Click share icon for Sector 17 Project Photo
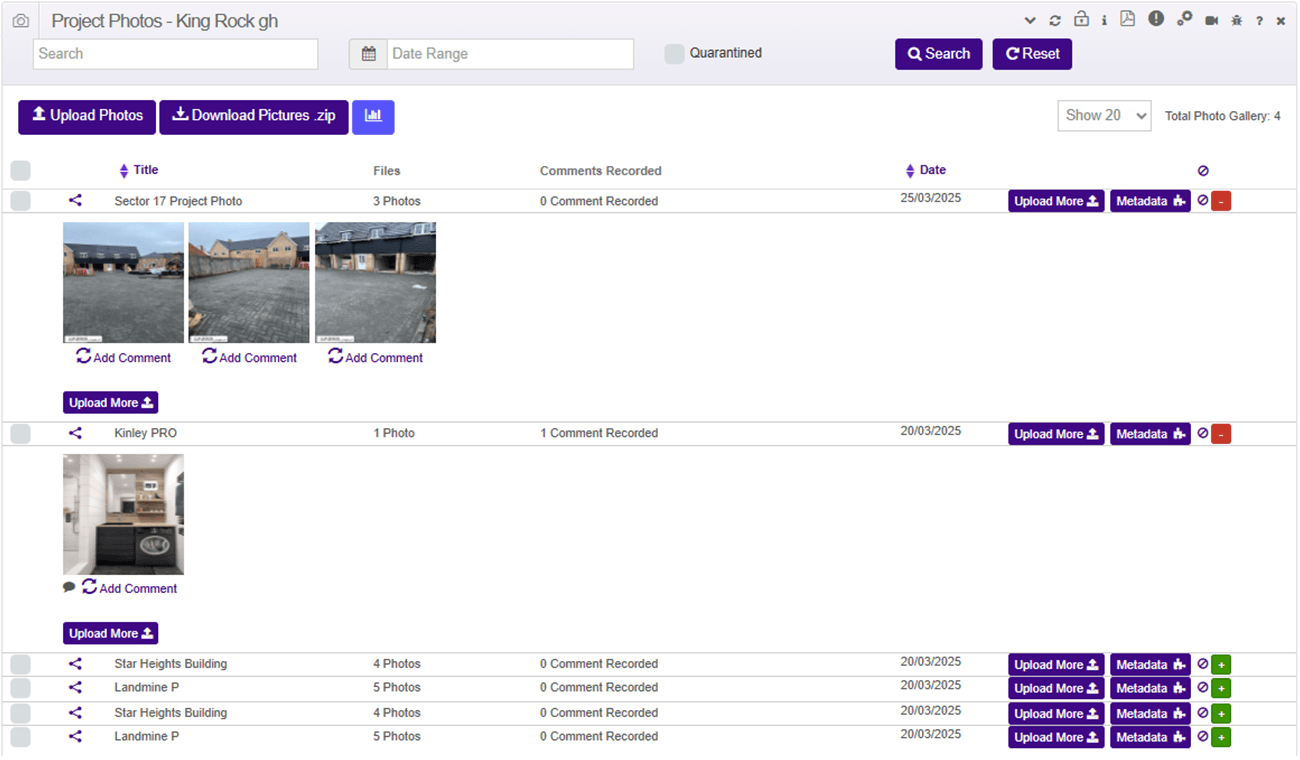Image resolution: width=1300 pixels, height=760 pixels. (x=75, y=201)
